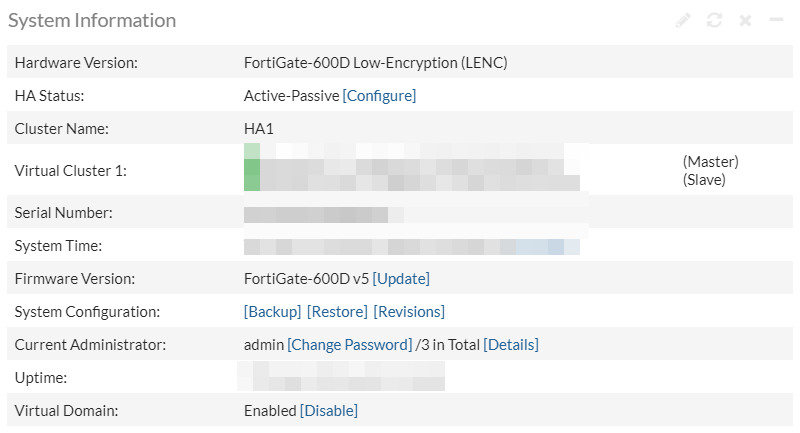This screenshot has height=433, width=800.
Task: Click the Change Password link
Action: [x=349, y=344]
